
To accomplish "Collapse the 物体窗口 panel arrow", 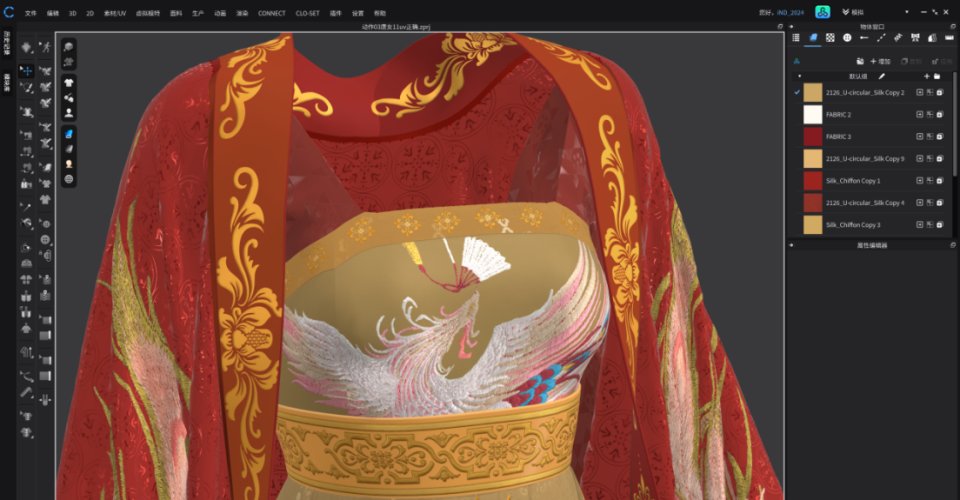I will click(791, 27).
